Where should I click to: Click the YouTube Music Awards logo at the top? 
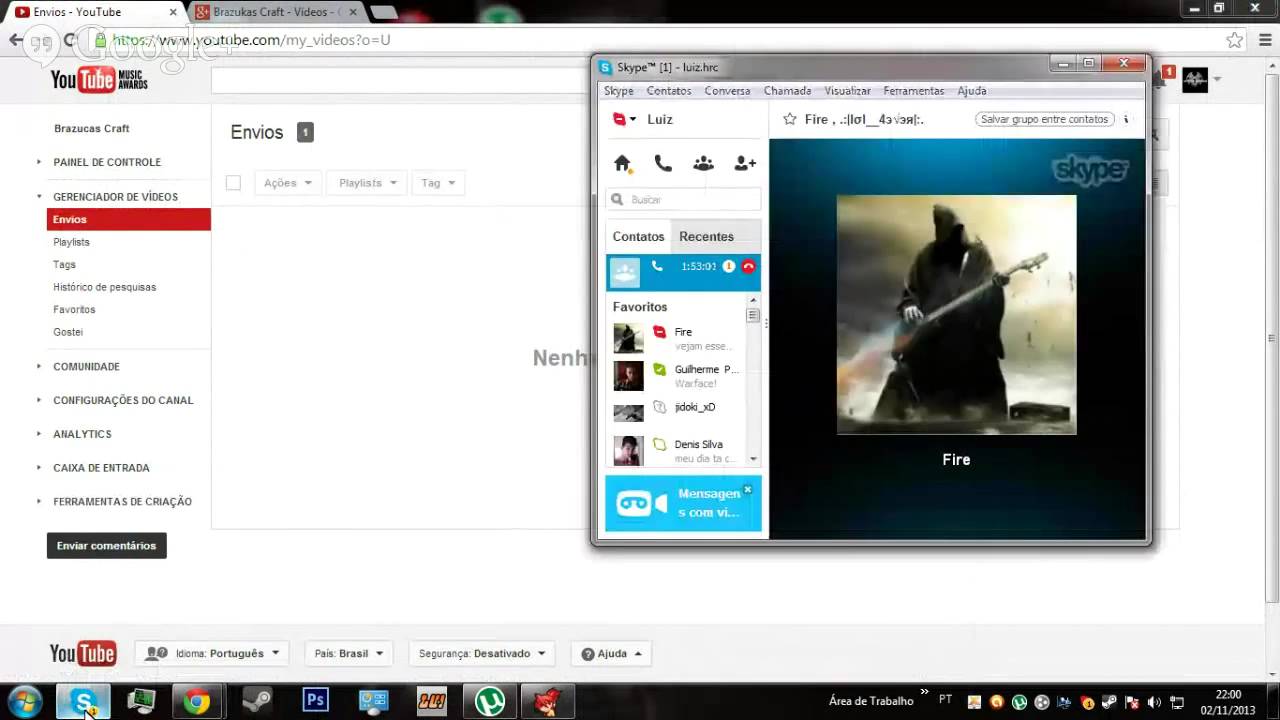click(x=99, y=80)
